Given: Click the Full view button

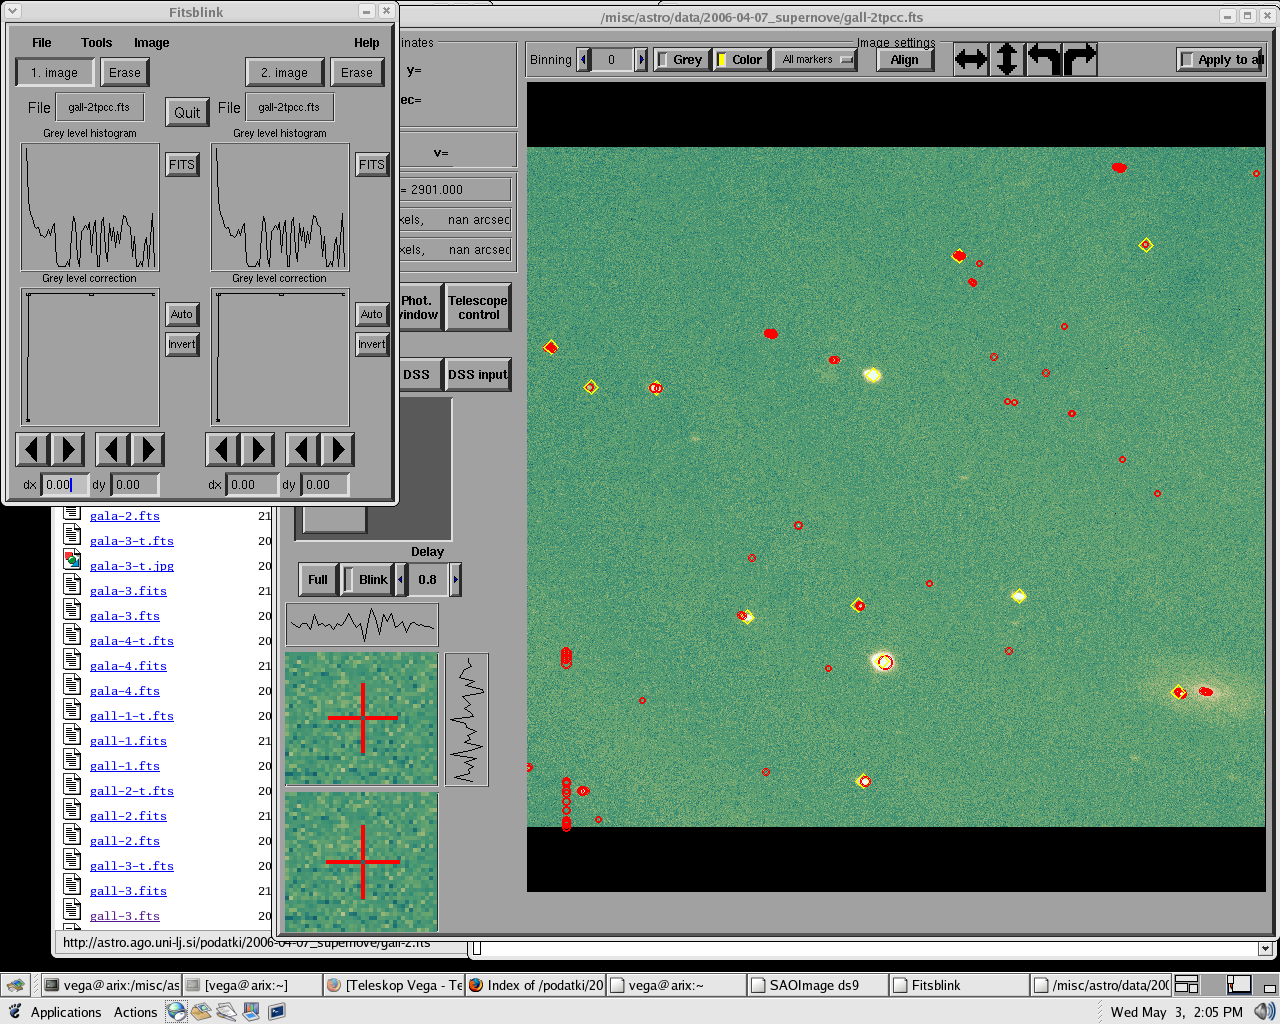Looking at the screenshot, I should 318,580.
